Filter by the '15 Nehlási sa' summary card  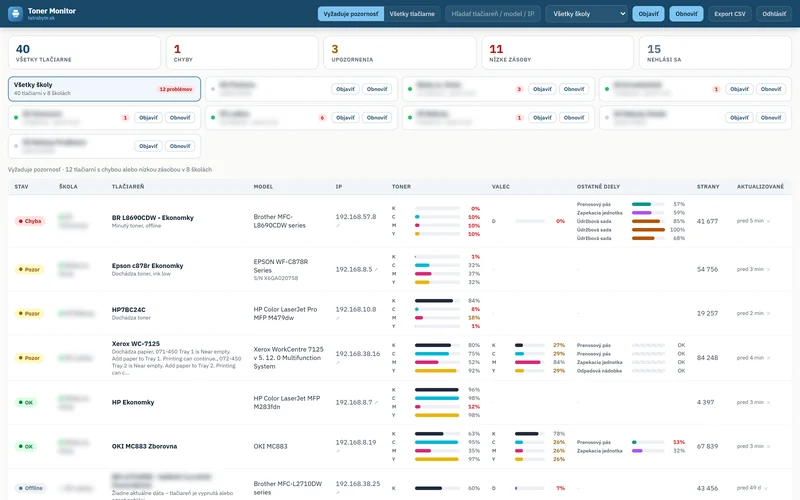point(715,53)
